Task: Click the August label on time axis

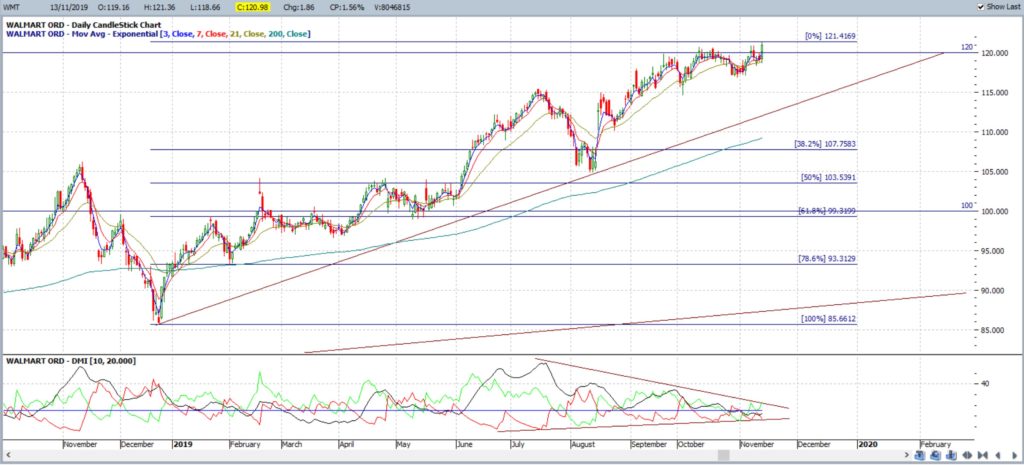Action: (583, 444)
